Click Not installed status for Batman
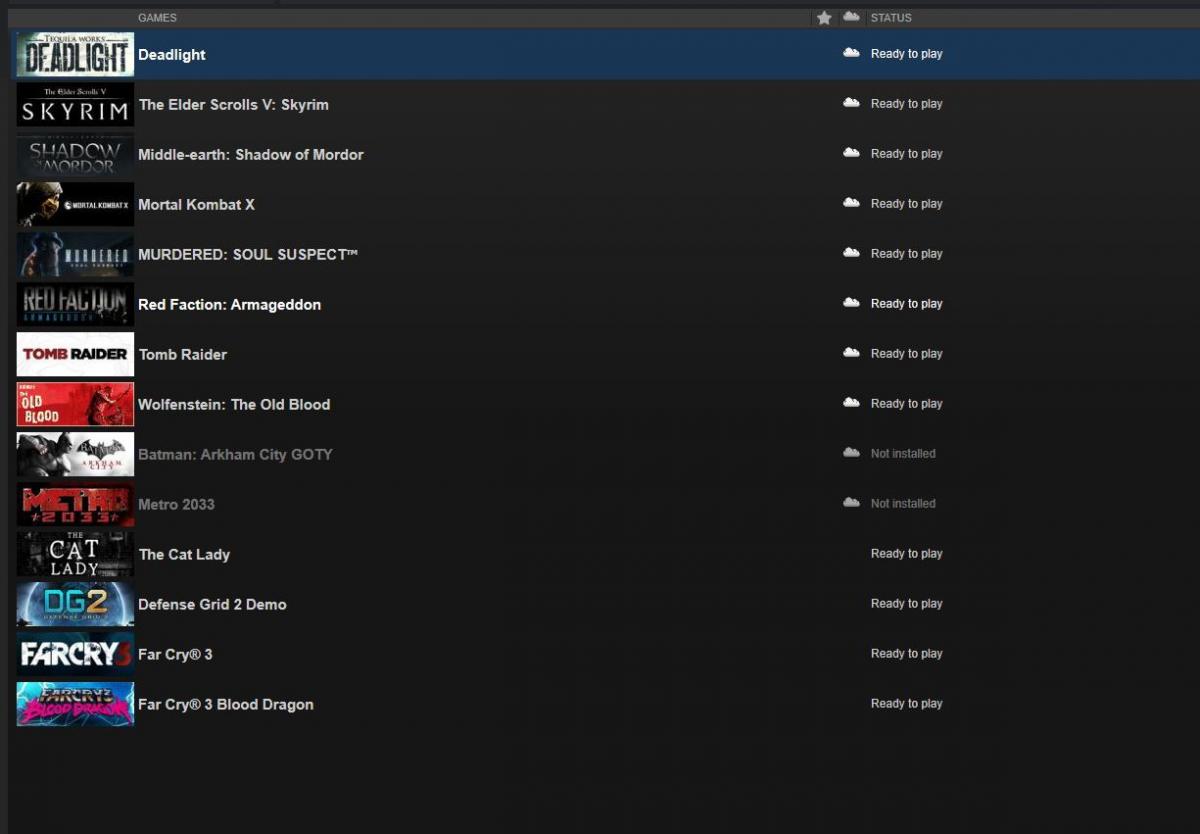This screenshot has width=1200, height=834. point(903,454)
